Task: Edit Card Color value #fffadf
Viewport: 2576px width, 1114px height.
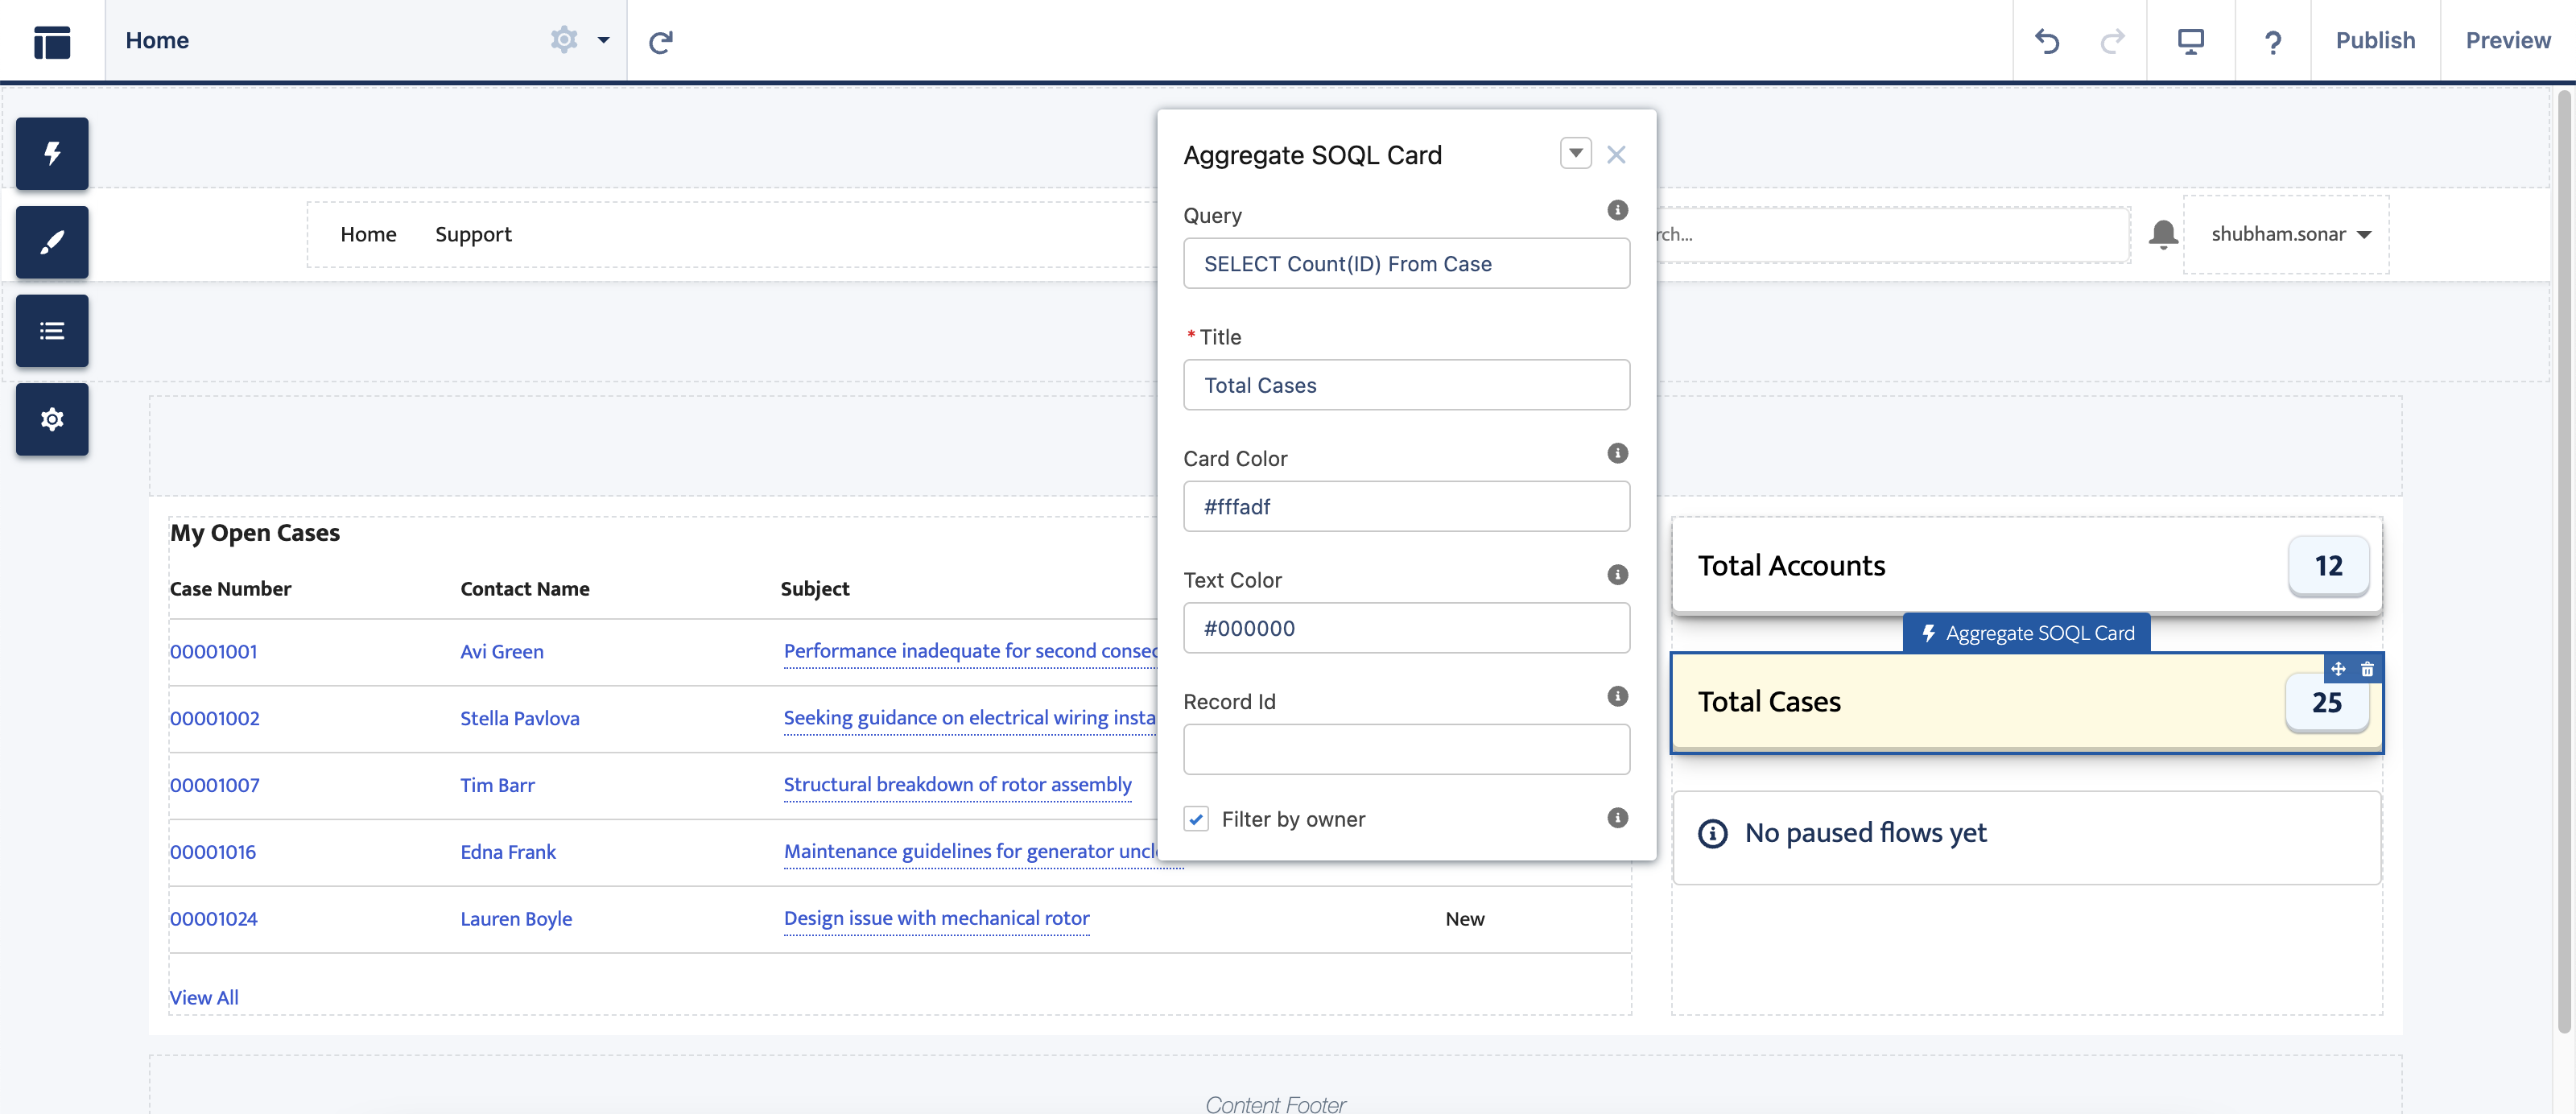Action: point(1406,506)
